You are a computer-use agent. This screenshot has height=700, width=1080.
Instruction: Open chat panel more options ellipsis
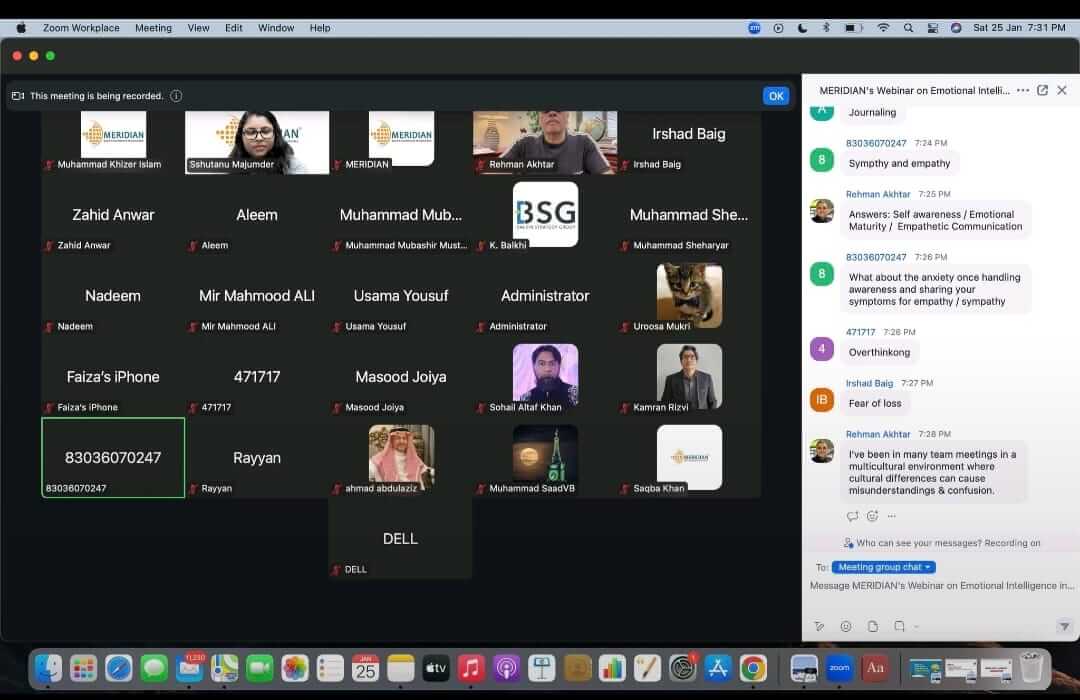1022,90
